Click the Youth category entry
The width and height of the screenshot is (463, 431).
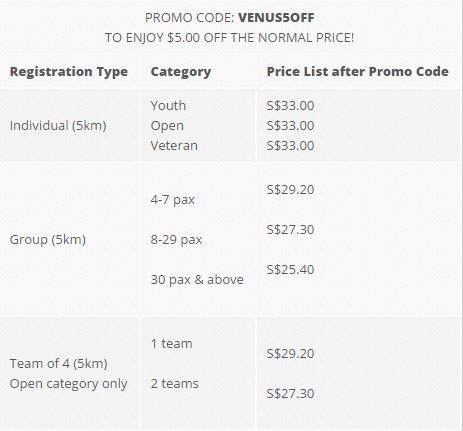tap(168, 105)
